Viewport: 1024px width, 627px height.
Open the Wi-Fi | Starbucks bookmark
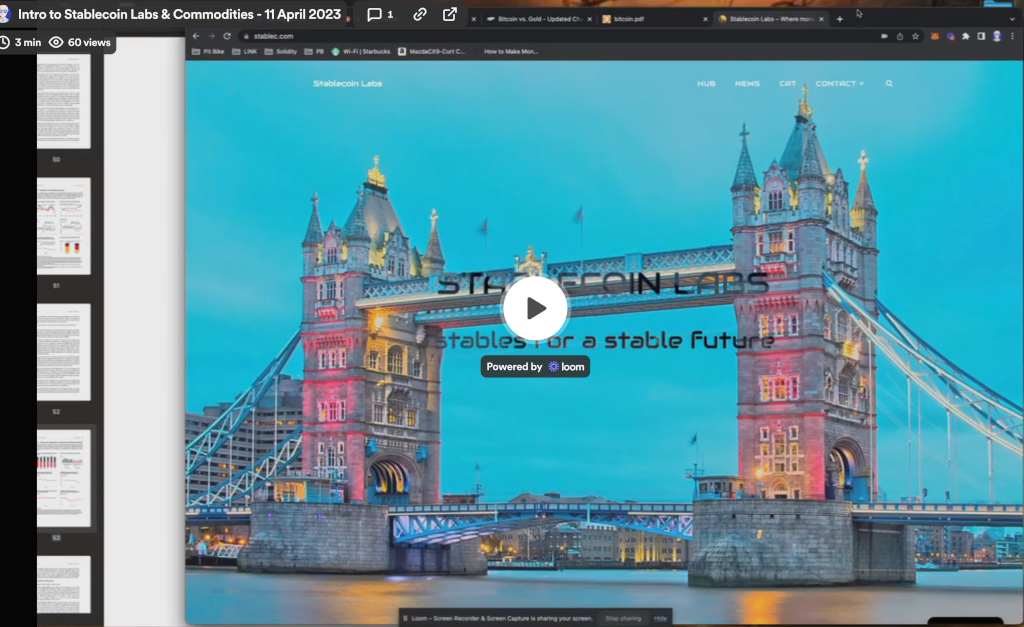[361, 51]
